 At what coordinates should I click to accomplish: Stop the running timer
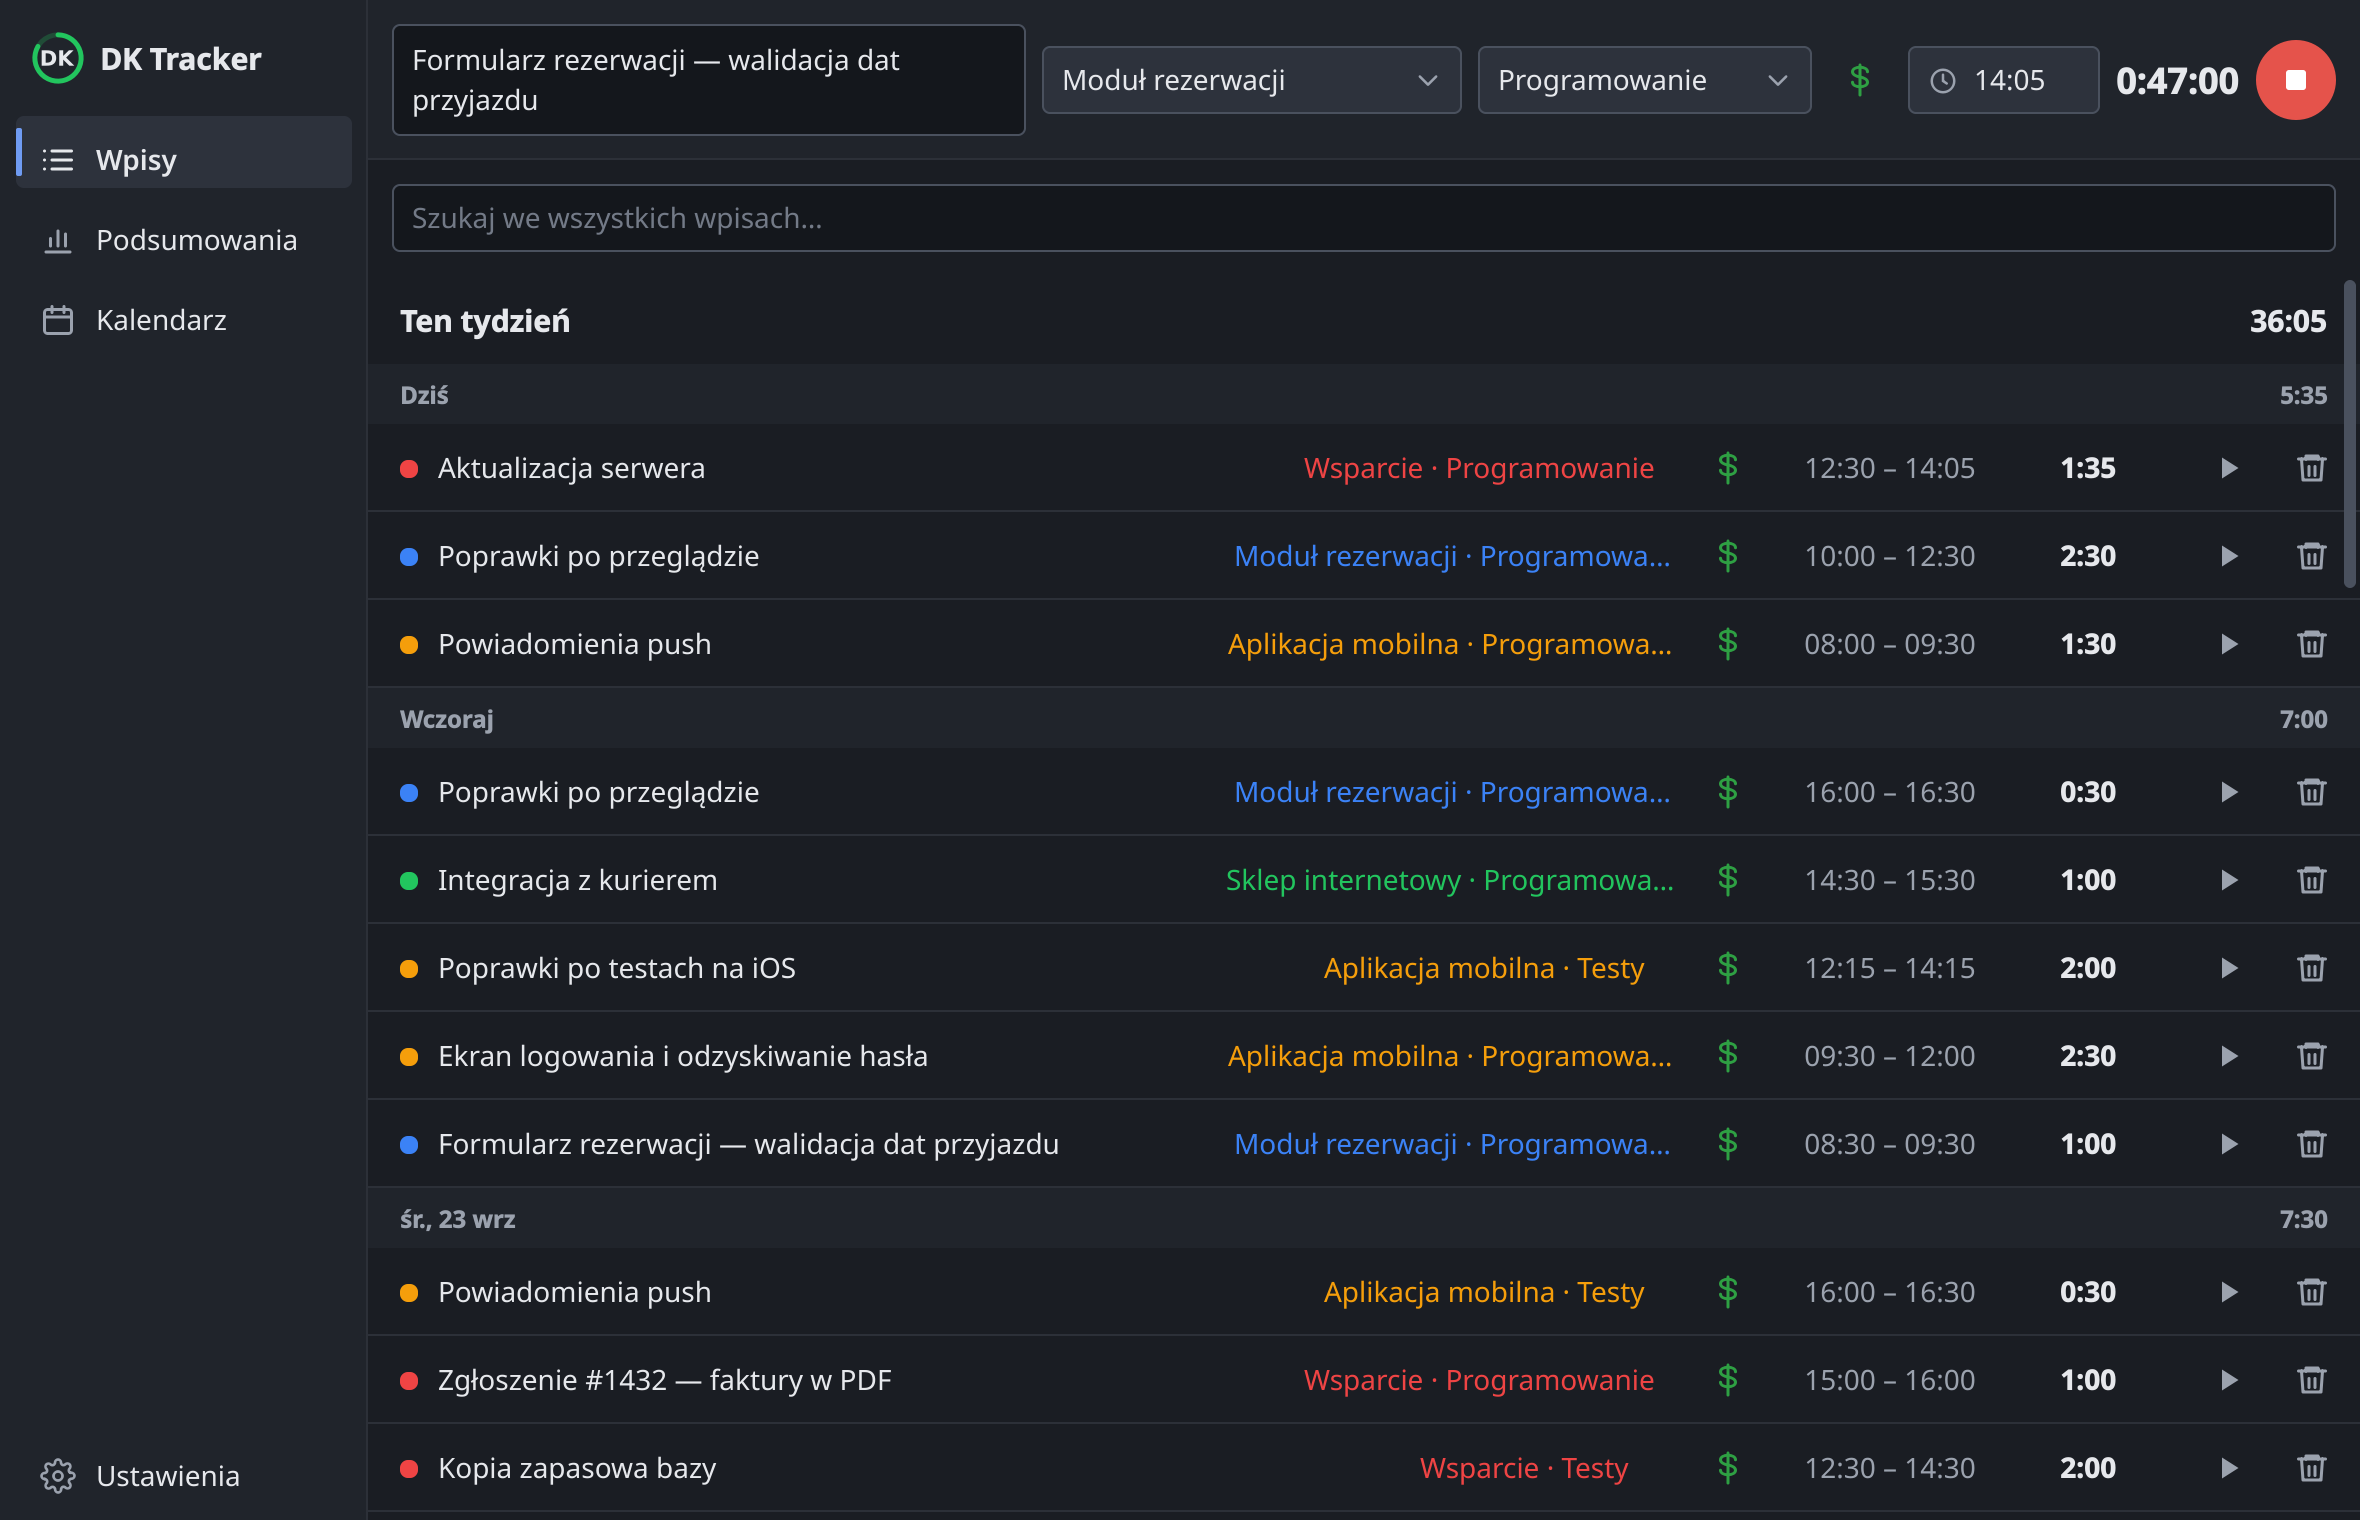coord(2295,80)
